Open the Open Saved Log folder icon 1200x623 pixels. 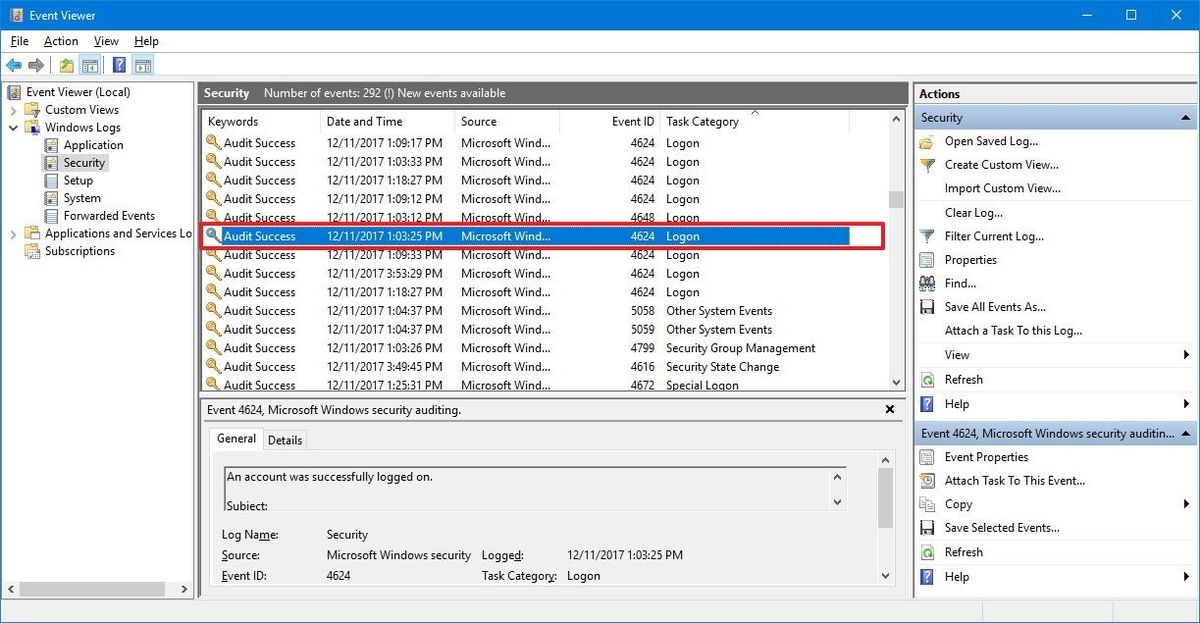tap(927, 140)
